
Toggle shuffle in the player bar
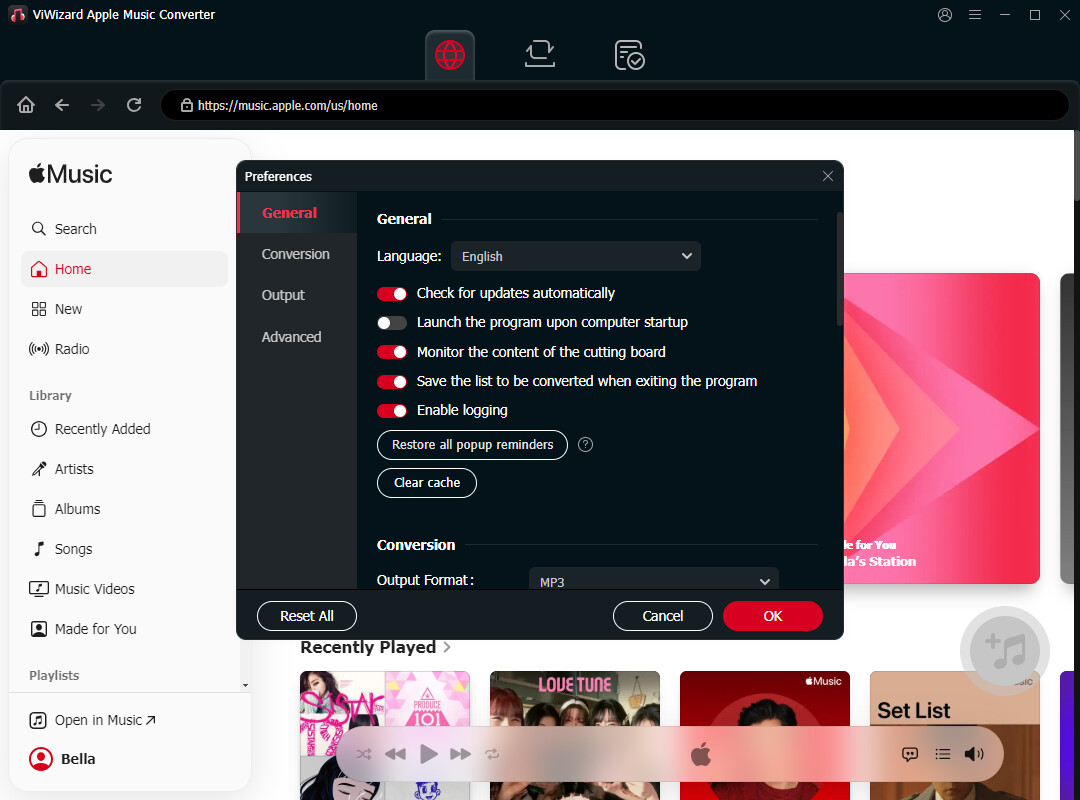point(364,754)
